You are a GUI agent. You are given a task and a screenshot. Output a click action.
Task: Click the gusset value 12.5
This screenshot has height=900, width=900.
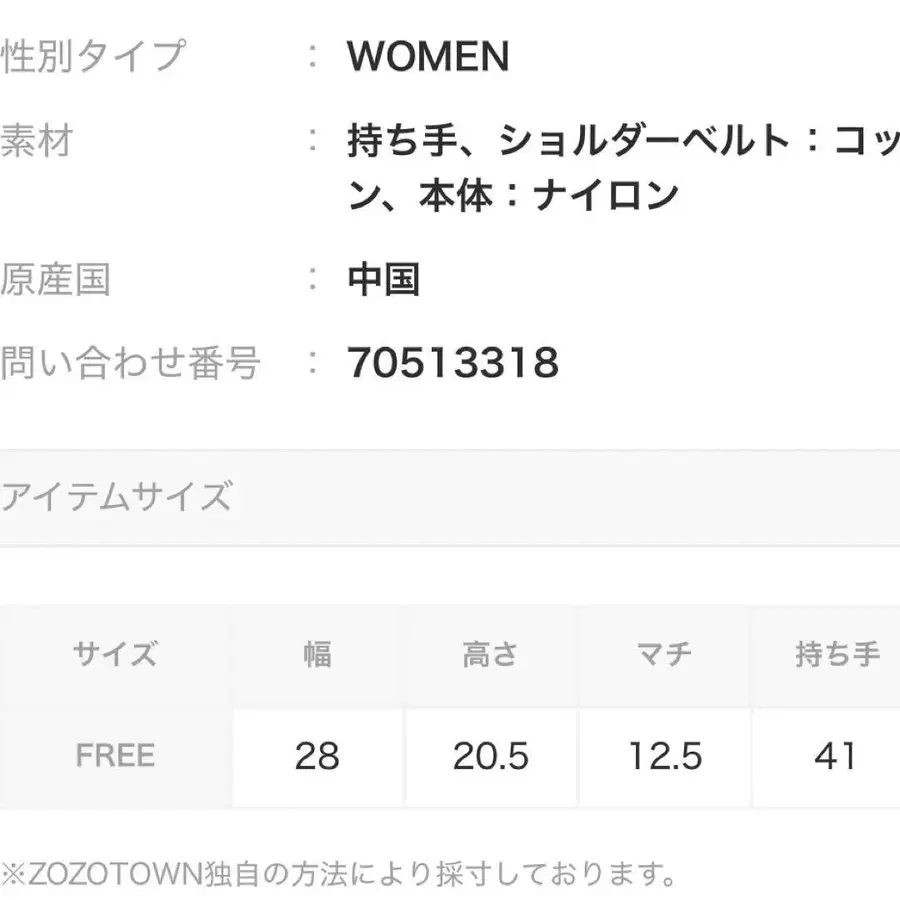coord(665,756)
